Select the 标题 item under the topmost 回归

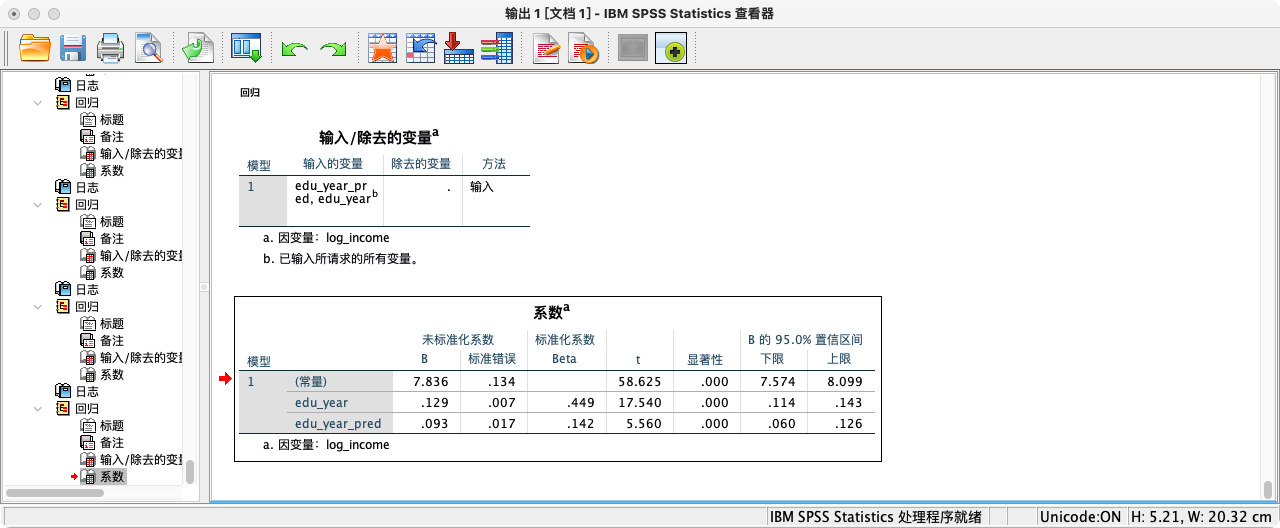pos(112,119)
